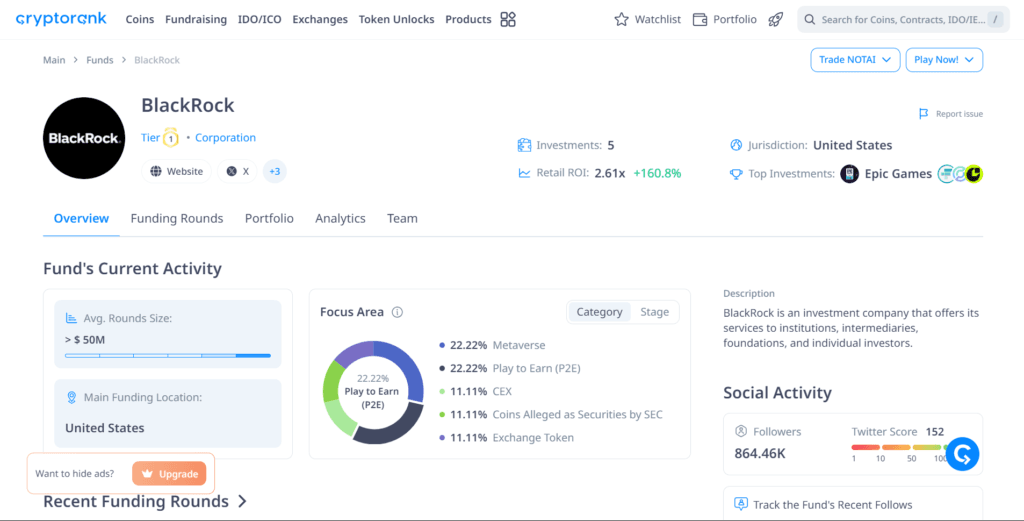Open the Products menu
Image resolution: width=1024 pixels, height=521 pixels.
468,20
